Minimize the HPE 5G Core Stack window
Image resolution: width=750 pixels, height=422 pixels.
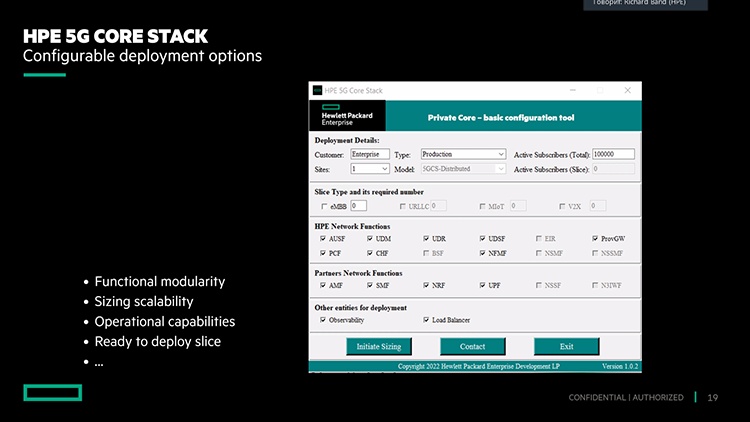click(x=573, y=90)
